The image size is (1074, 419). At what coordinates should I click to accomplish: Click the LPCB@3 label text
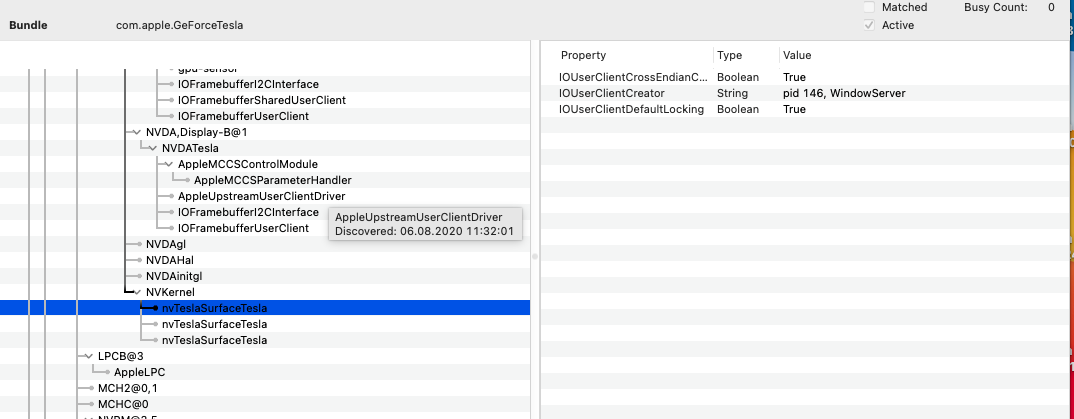(x=121, y=356)
